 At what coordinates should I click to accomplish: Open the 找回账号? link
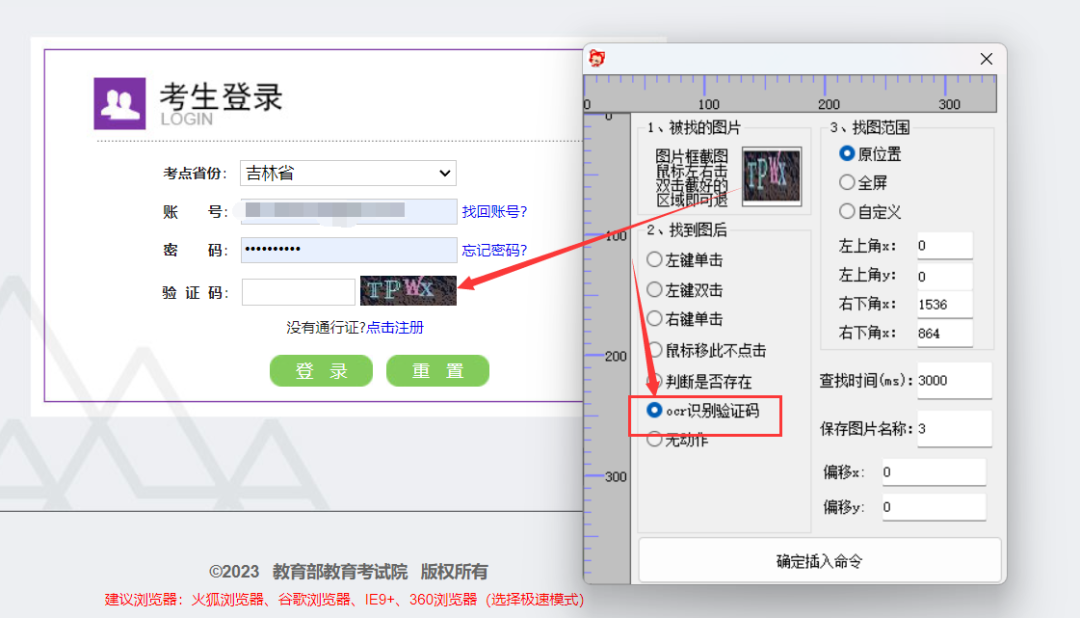click(494, 212)
